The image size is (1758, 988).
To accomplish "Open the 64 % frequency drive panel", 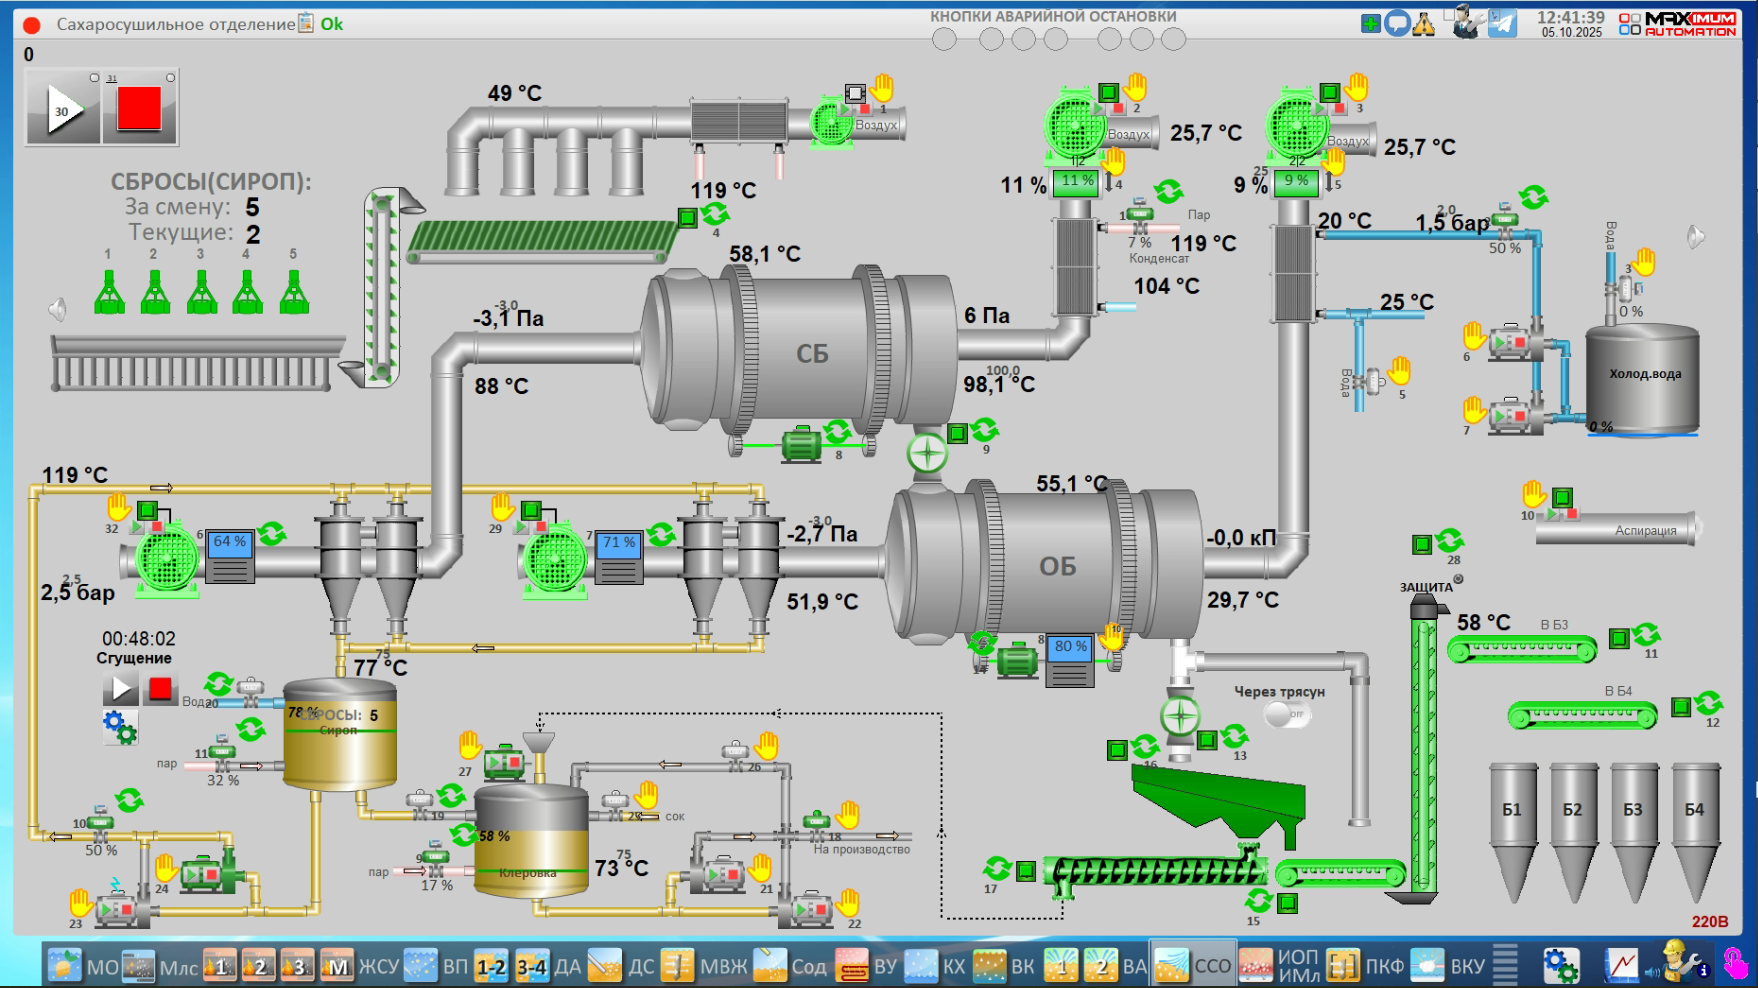I will (229, 556).
